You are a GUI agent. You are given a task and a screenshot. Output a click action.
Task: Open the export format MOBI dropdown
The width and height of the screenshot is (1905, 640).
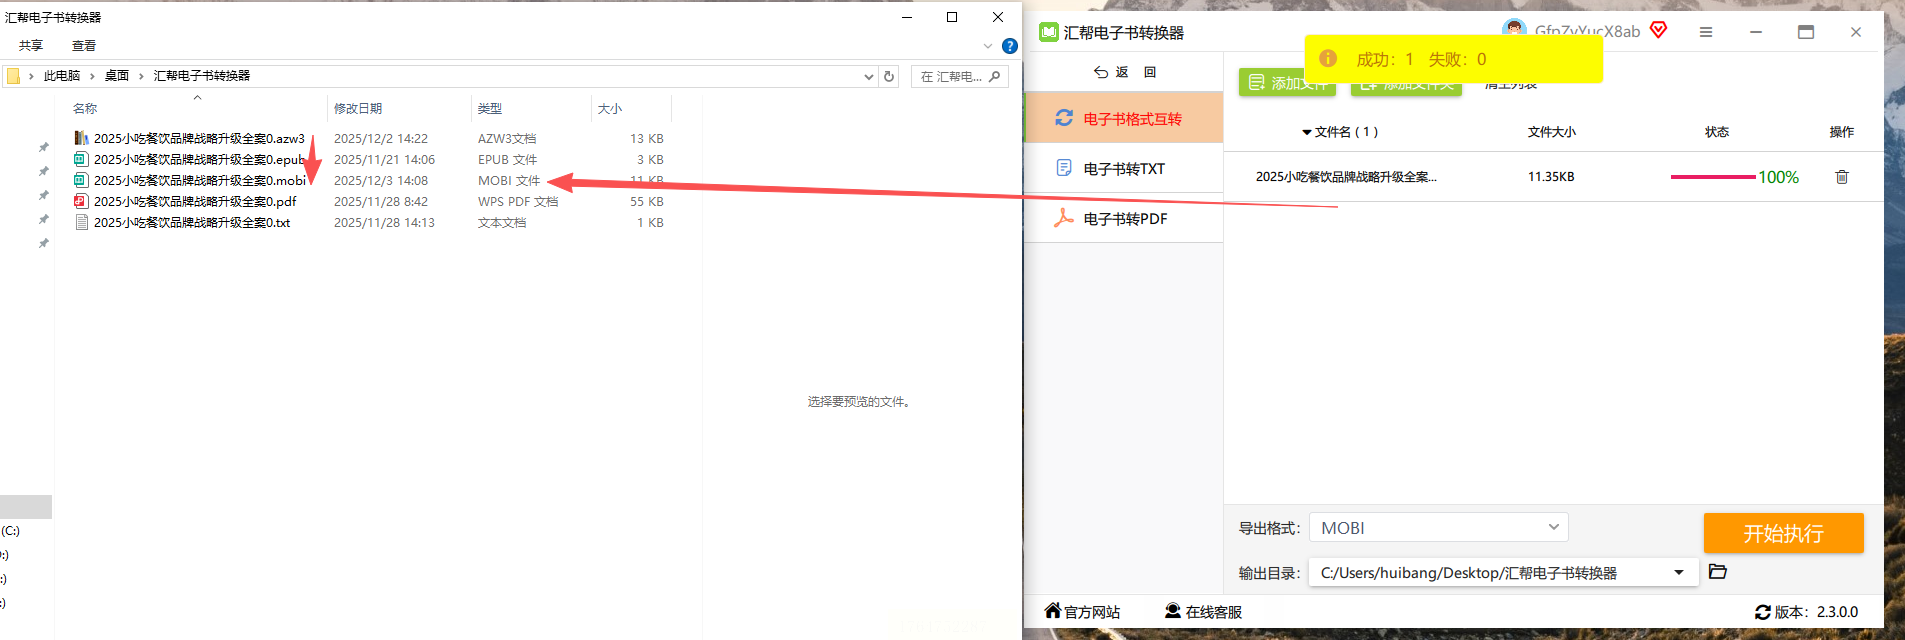click(x=1438, y=527)
